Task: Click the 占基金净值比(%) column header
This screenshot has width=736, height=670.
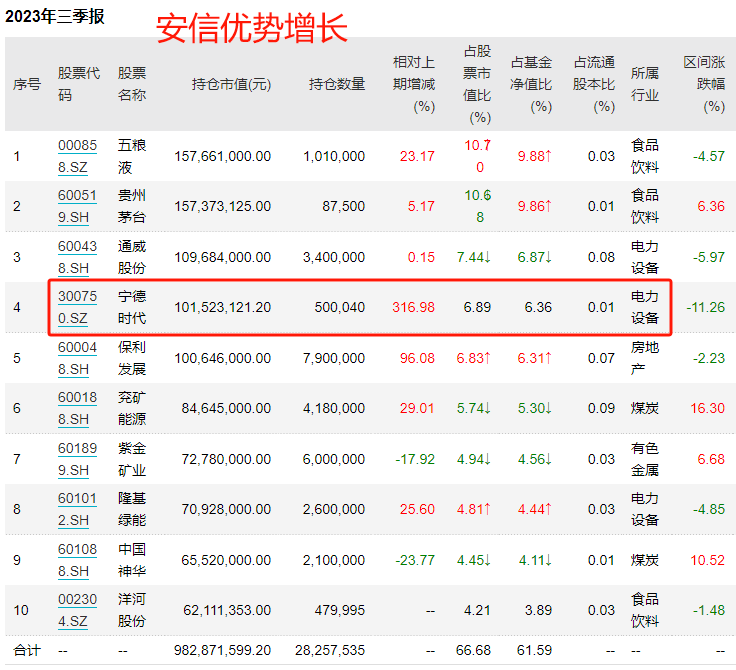Action: 531,85
